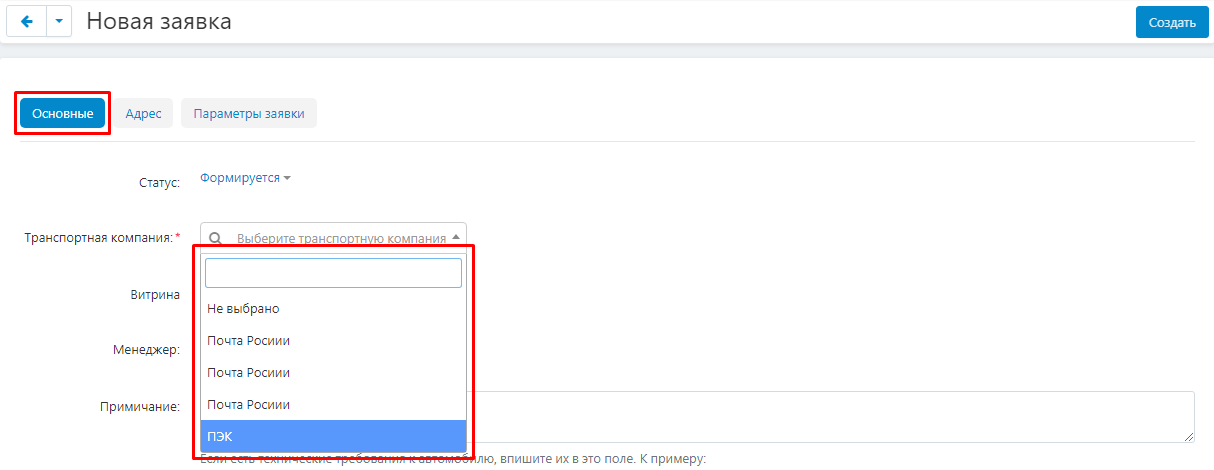The width and height of the screenshot is (1214, 470).
Task: Click the Транспортная компания field label
Action: 98,238
